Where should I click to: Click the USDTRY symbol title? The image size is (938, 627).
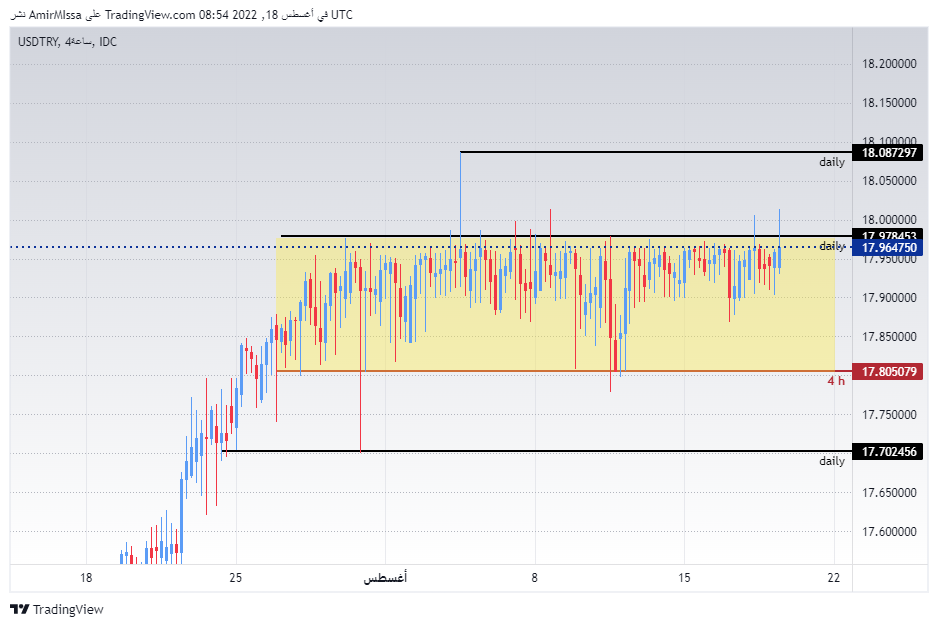38,42
